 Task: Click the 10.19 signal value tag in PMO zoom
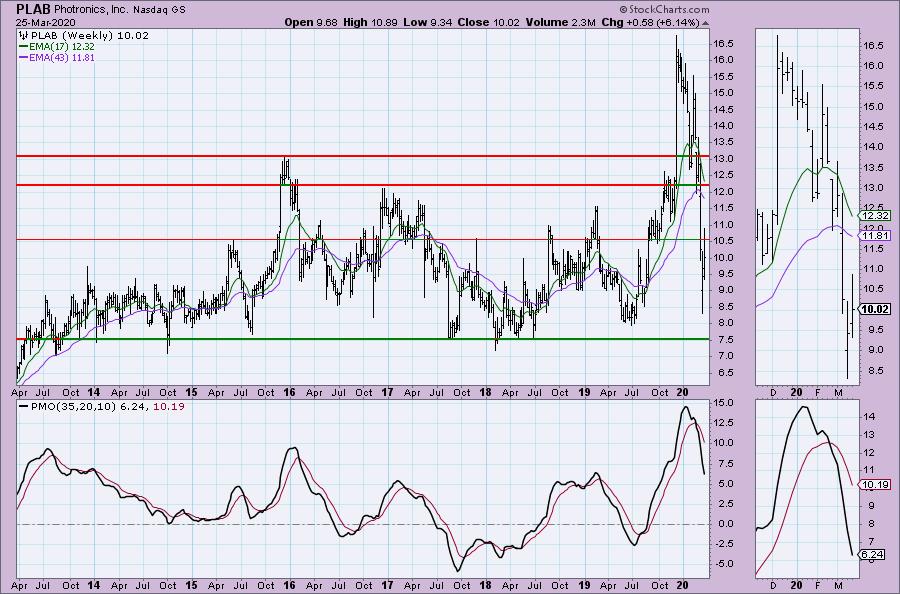click(876, 484)
